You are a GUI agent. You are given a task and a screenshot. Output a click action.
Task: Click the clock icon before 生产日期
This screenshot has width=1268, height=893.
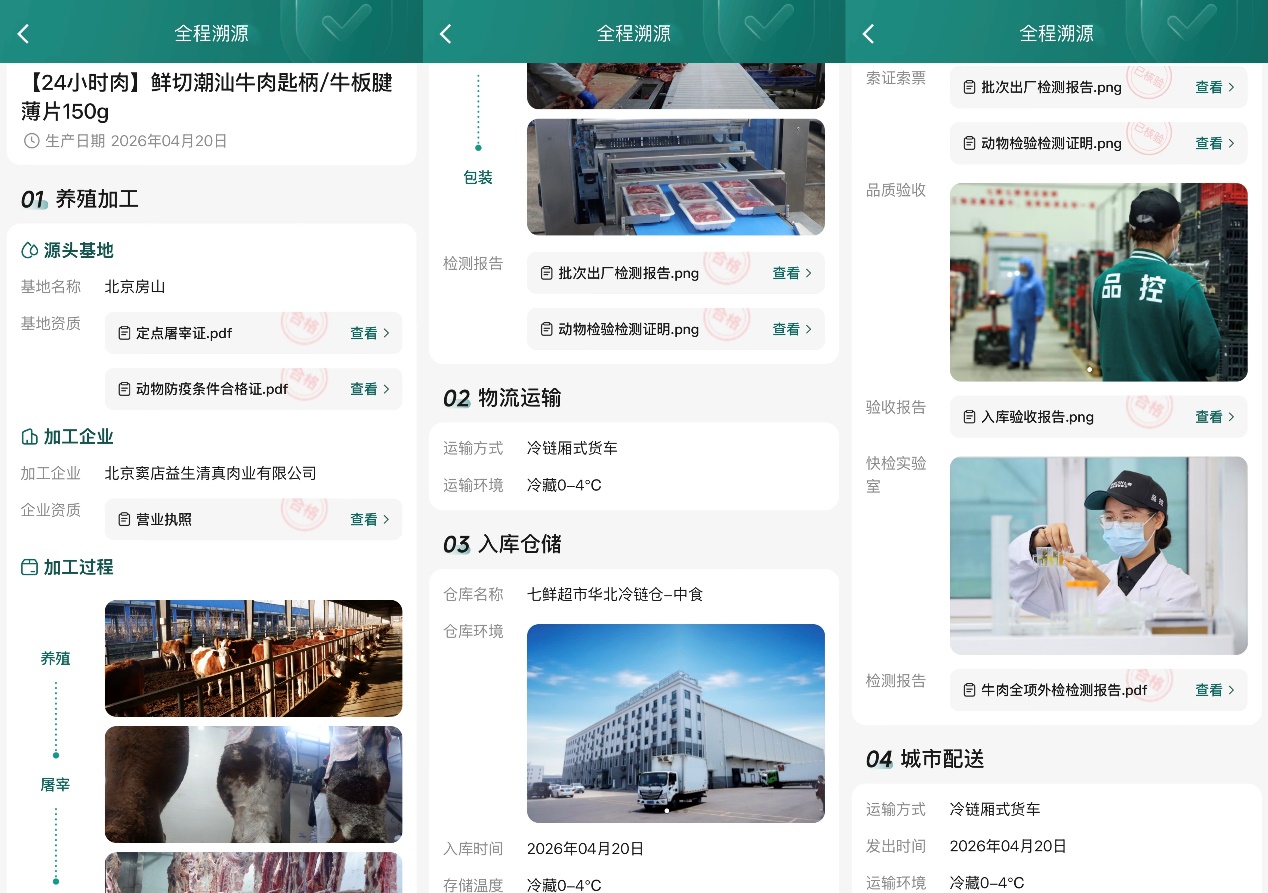point(32,141)
